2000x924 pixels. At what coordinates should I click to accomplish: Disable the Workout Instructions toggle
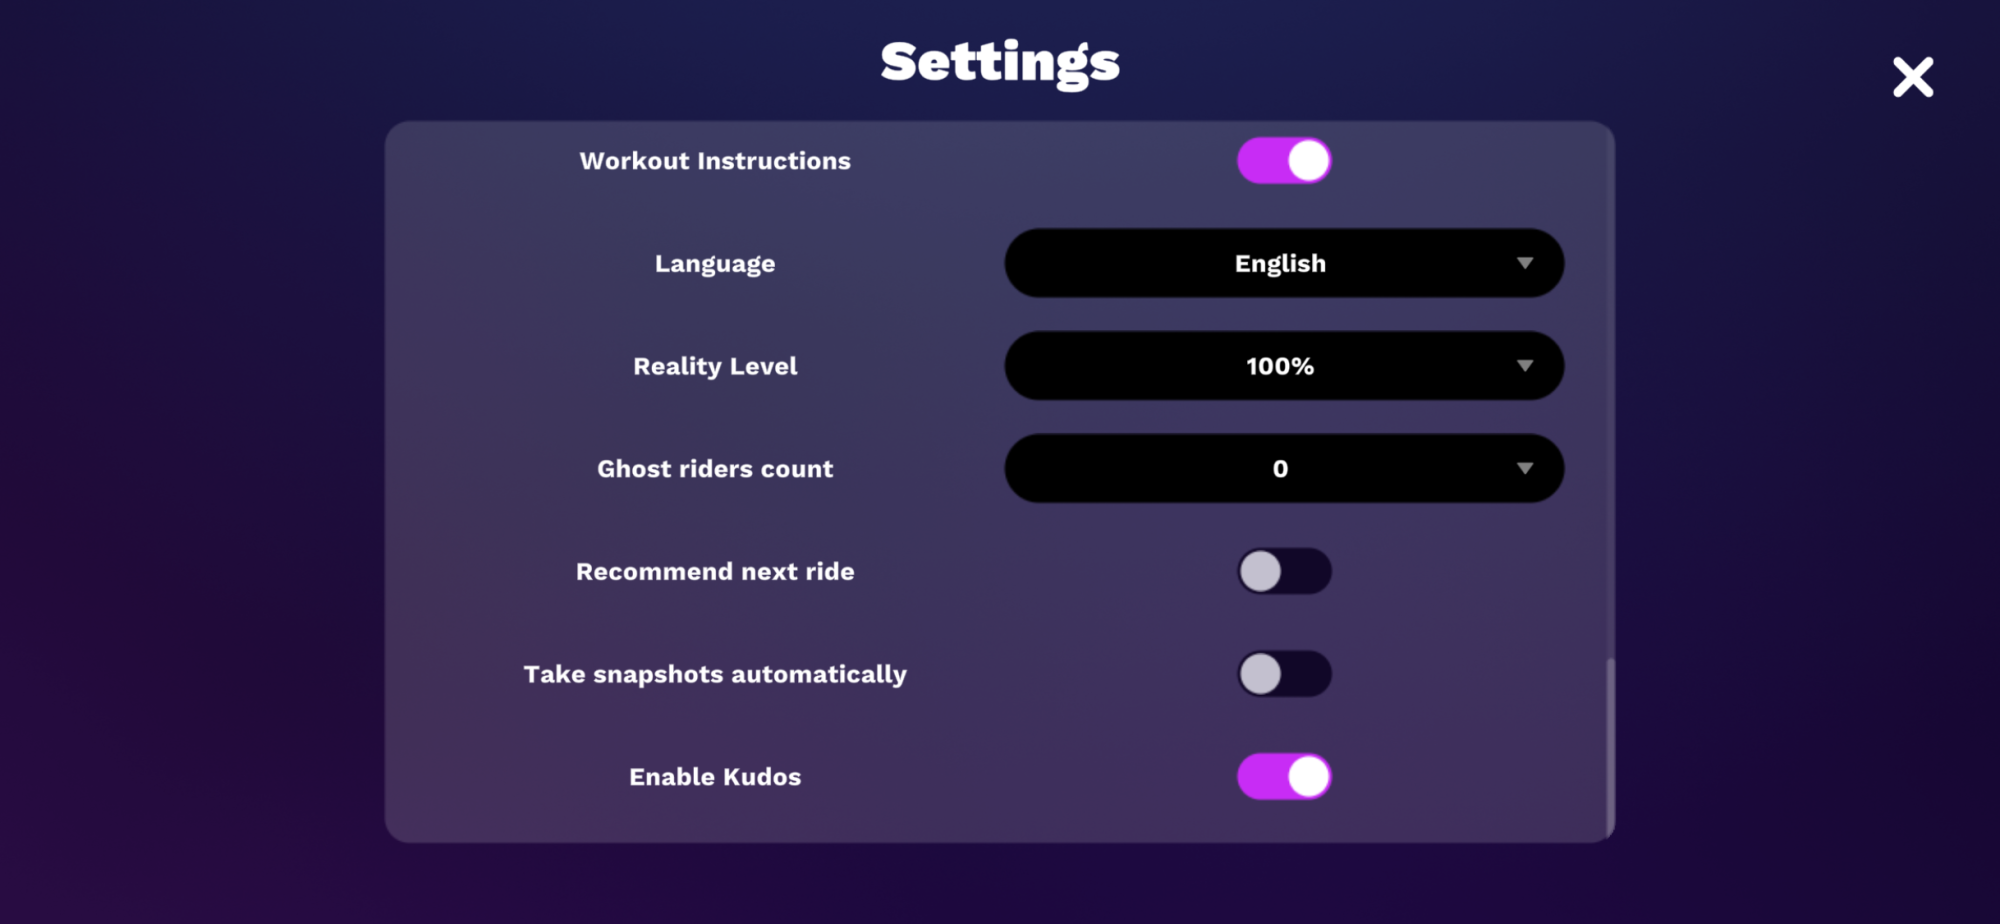(x=1284, y=161)
